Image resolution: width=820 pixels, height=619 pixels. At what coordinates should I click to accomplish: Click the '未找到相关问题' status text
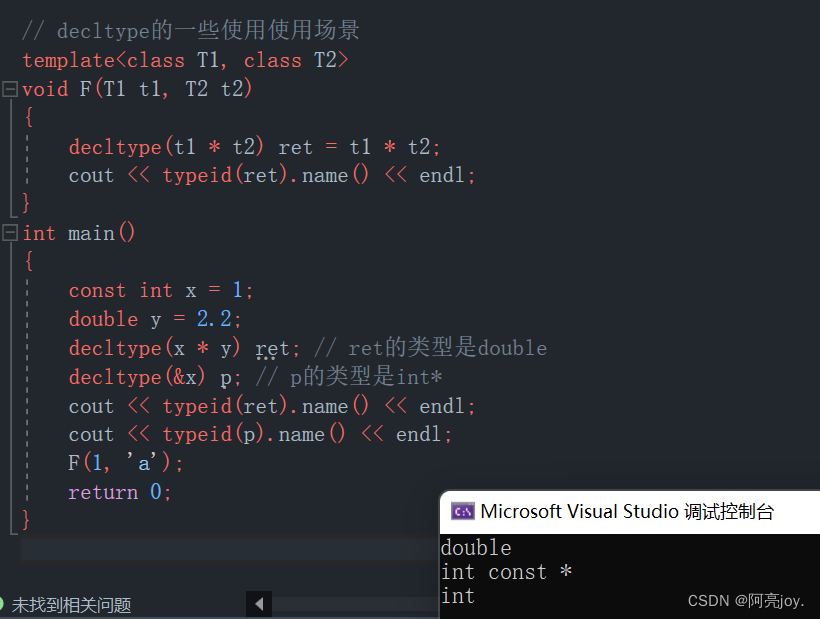(x=71, y=605)
